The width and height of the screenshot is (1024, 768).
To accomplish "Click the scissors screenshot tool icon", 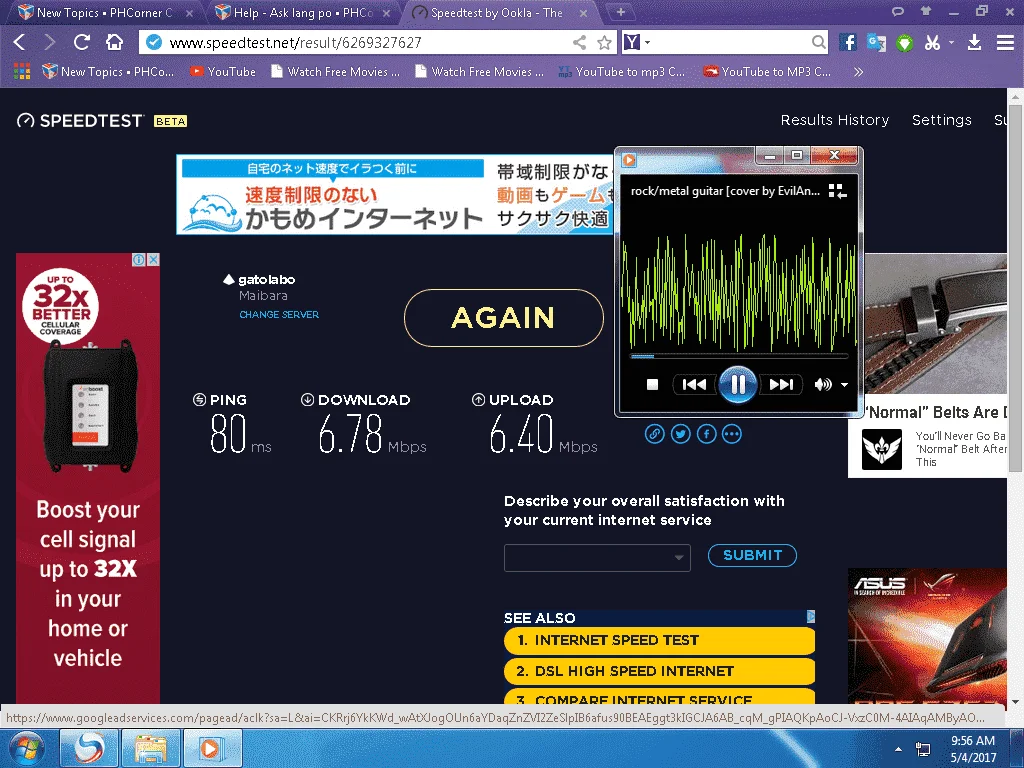I will (x=933, y=42).
